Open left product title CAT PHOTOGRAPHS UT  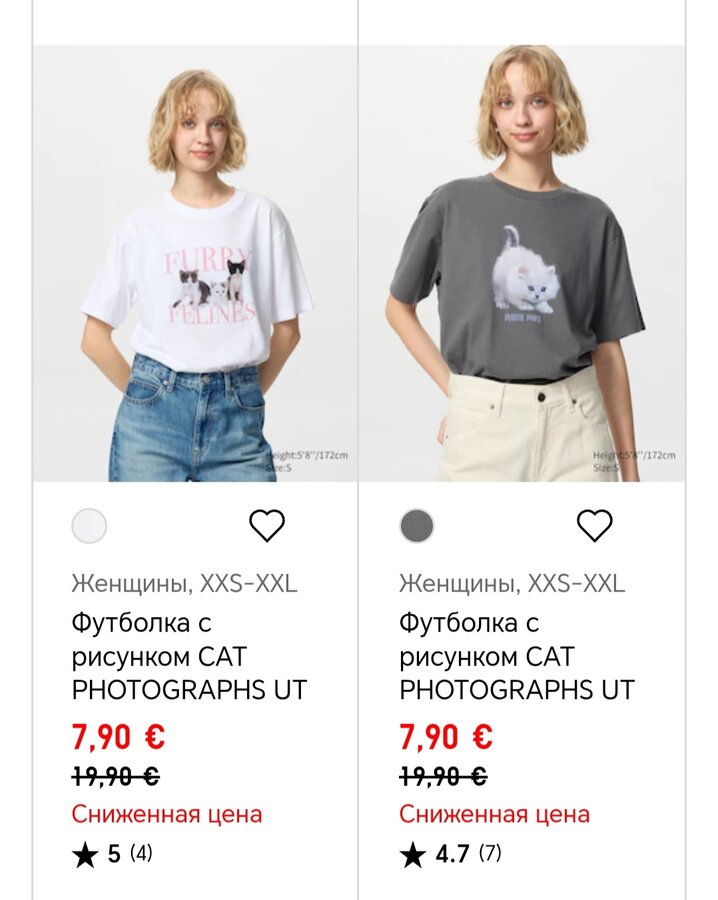pyautogui.click(x=189, y=657)
